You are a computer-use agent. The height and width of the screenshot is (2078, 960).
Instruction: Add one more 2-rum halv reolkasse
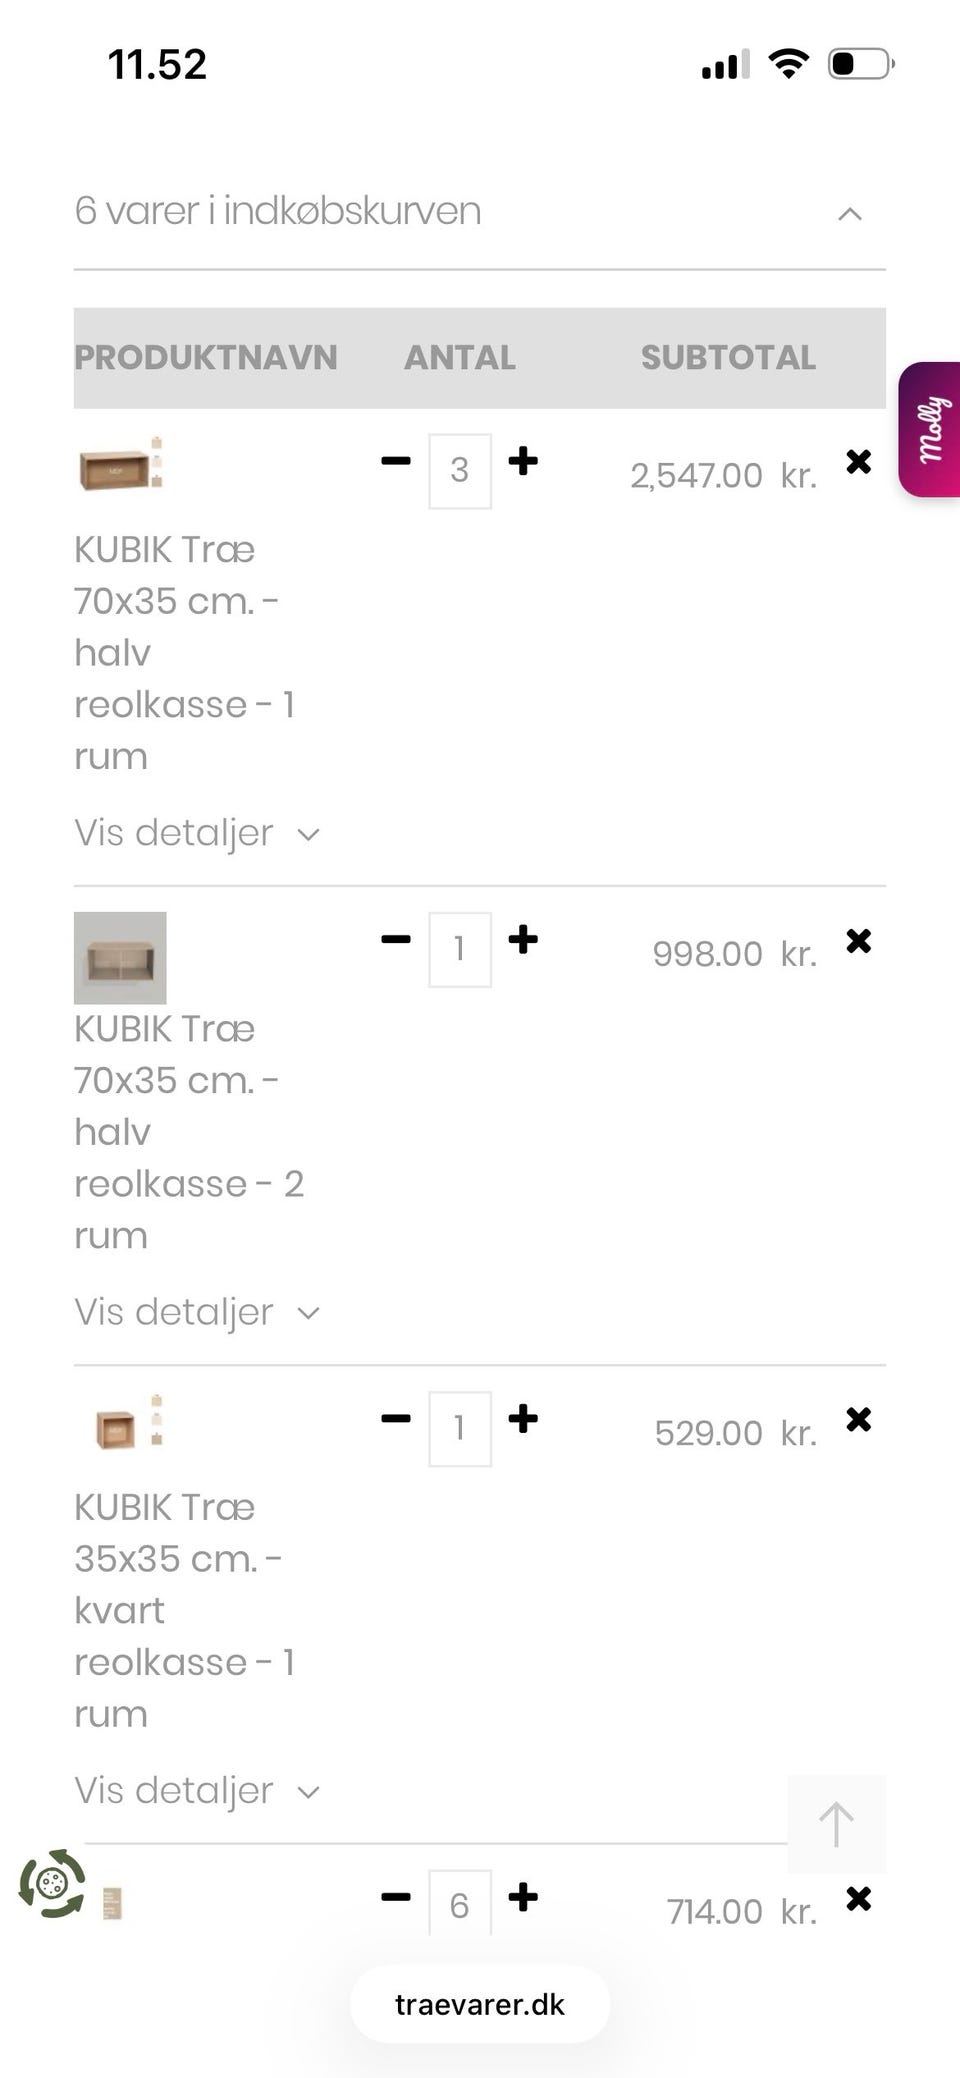(523, 939)
